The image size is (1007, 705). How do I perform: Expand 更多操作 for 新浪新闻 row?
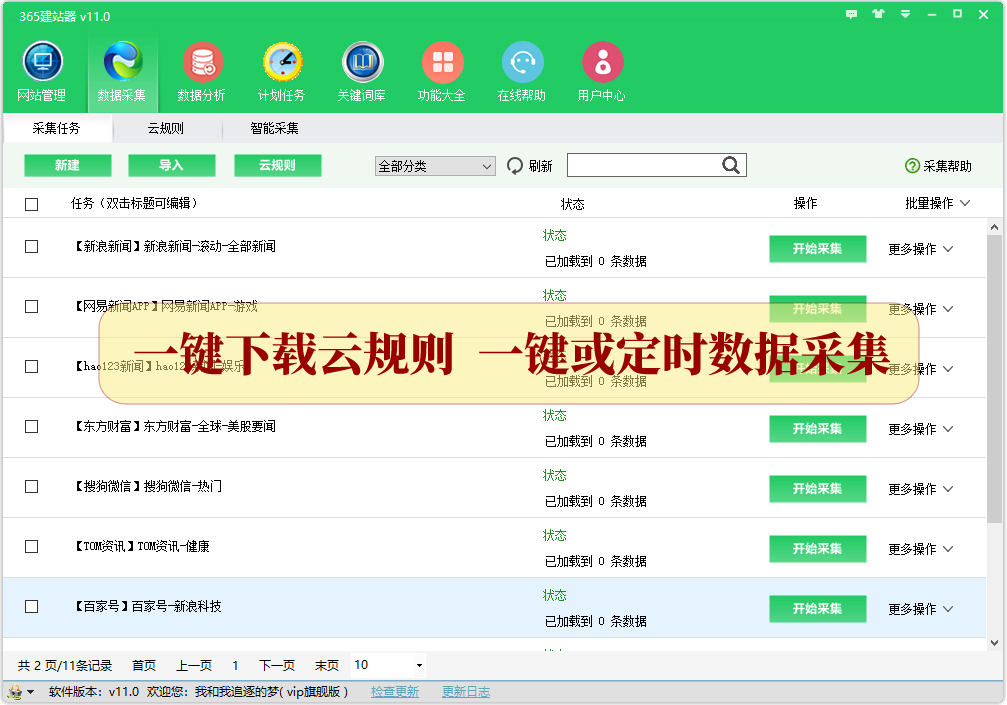point(921,249)
